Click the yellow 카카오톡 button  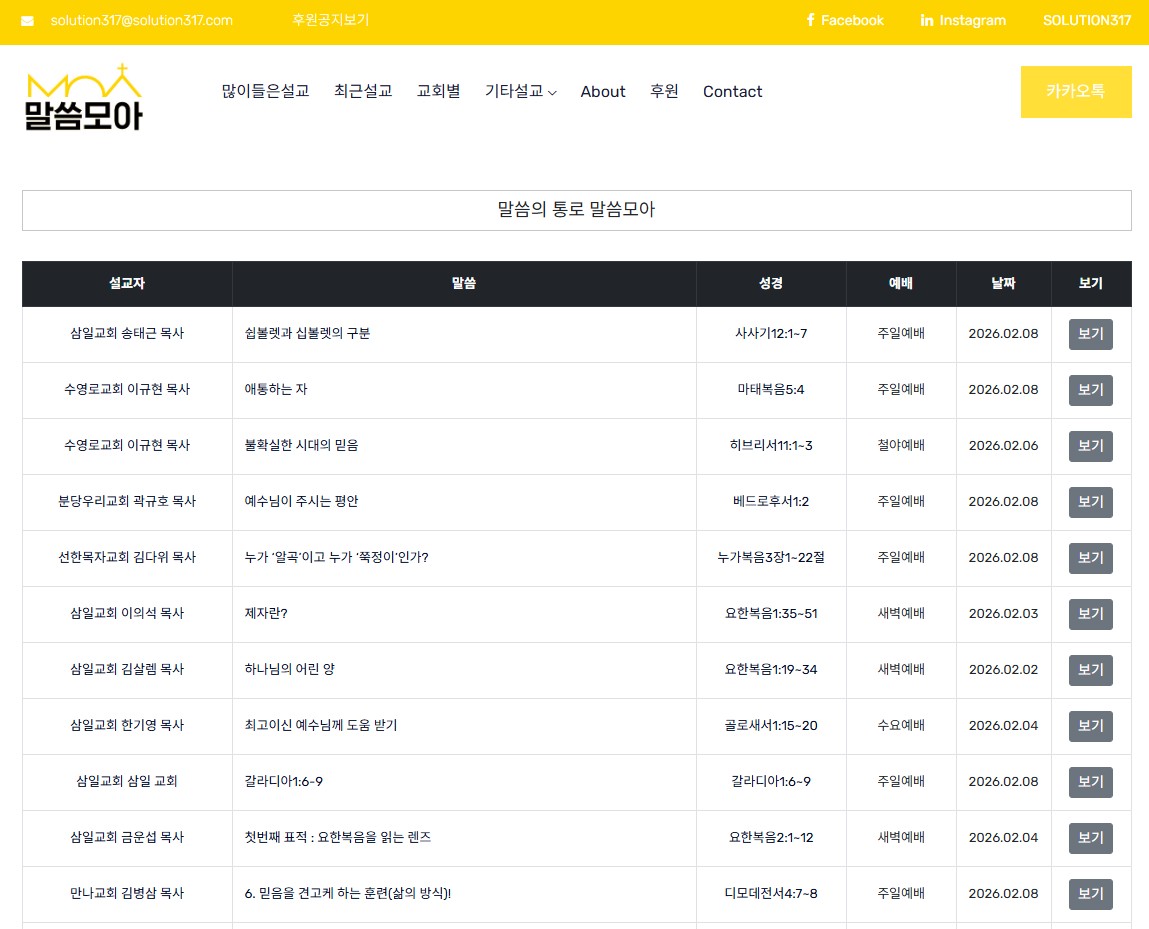click(1076, 92)
